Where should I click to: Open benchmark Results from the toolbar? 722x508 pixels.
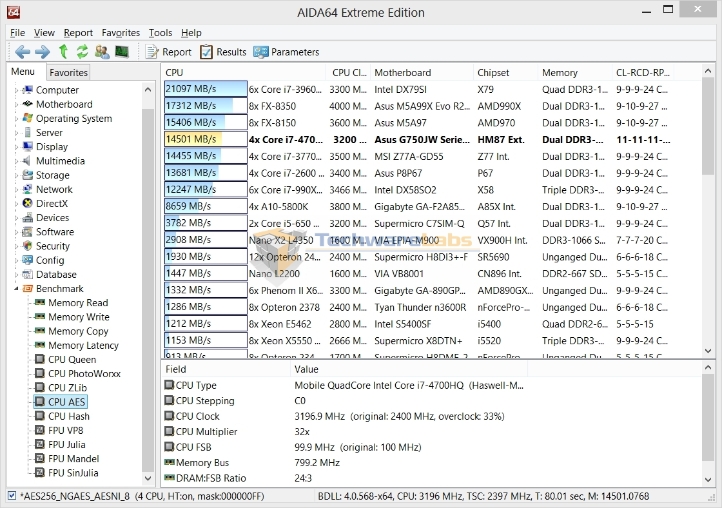click(223, 52)
